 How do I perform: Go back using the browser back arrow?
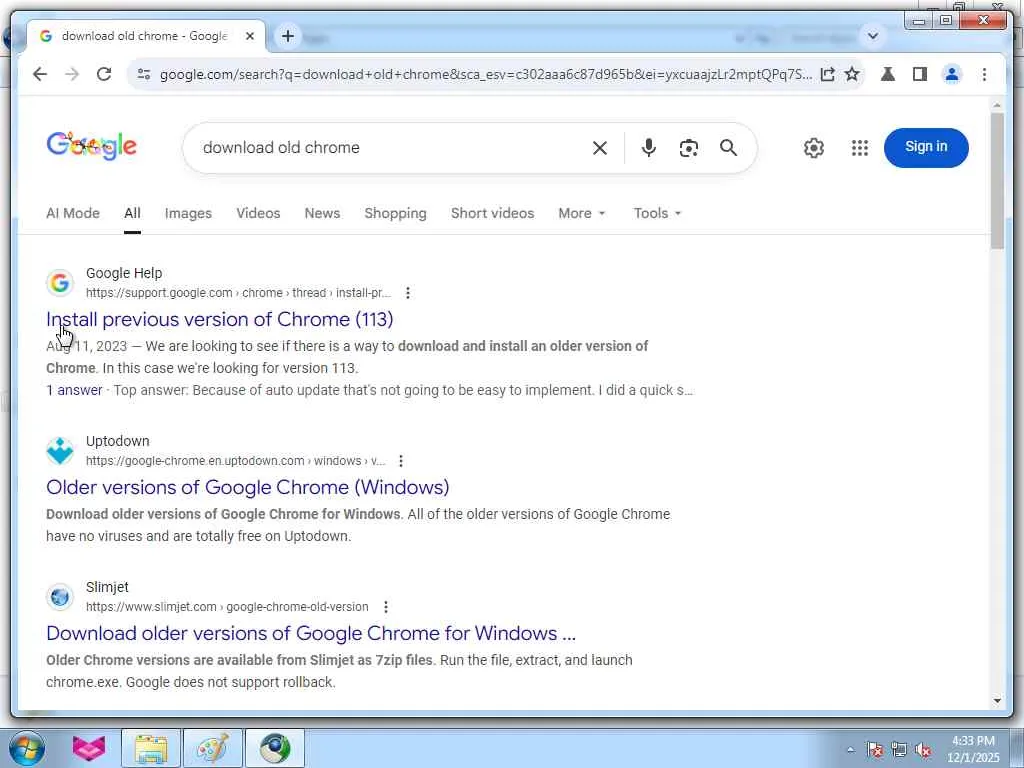point(40,74)
